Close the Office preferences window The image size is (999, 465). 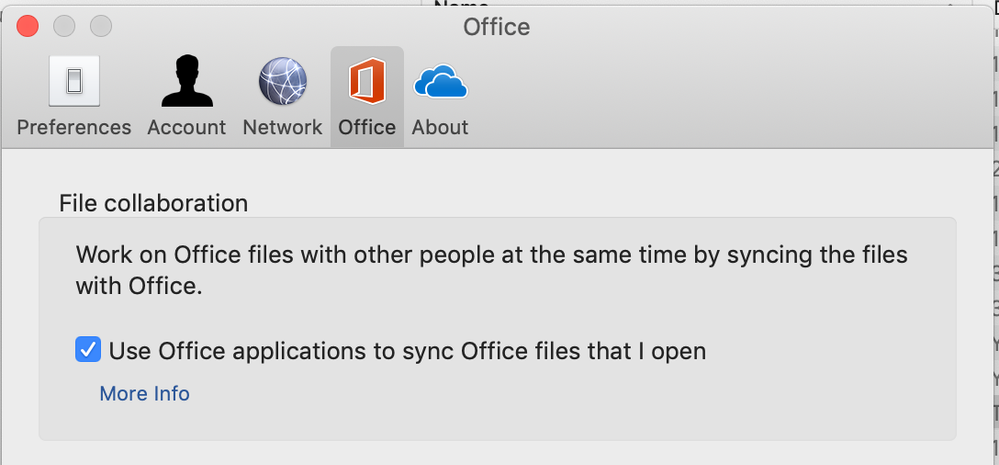28,26
